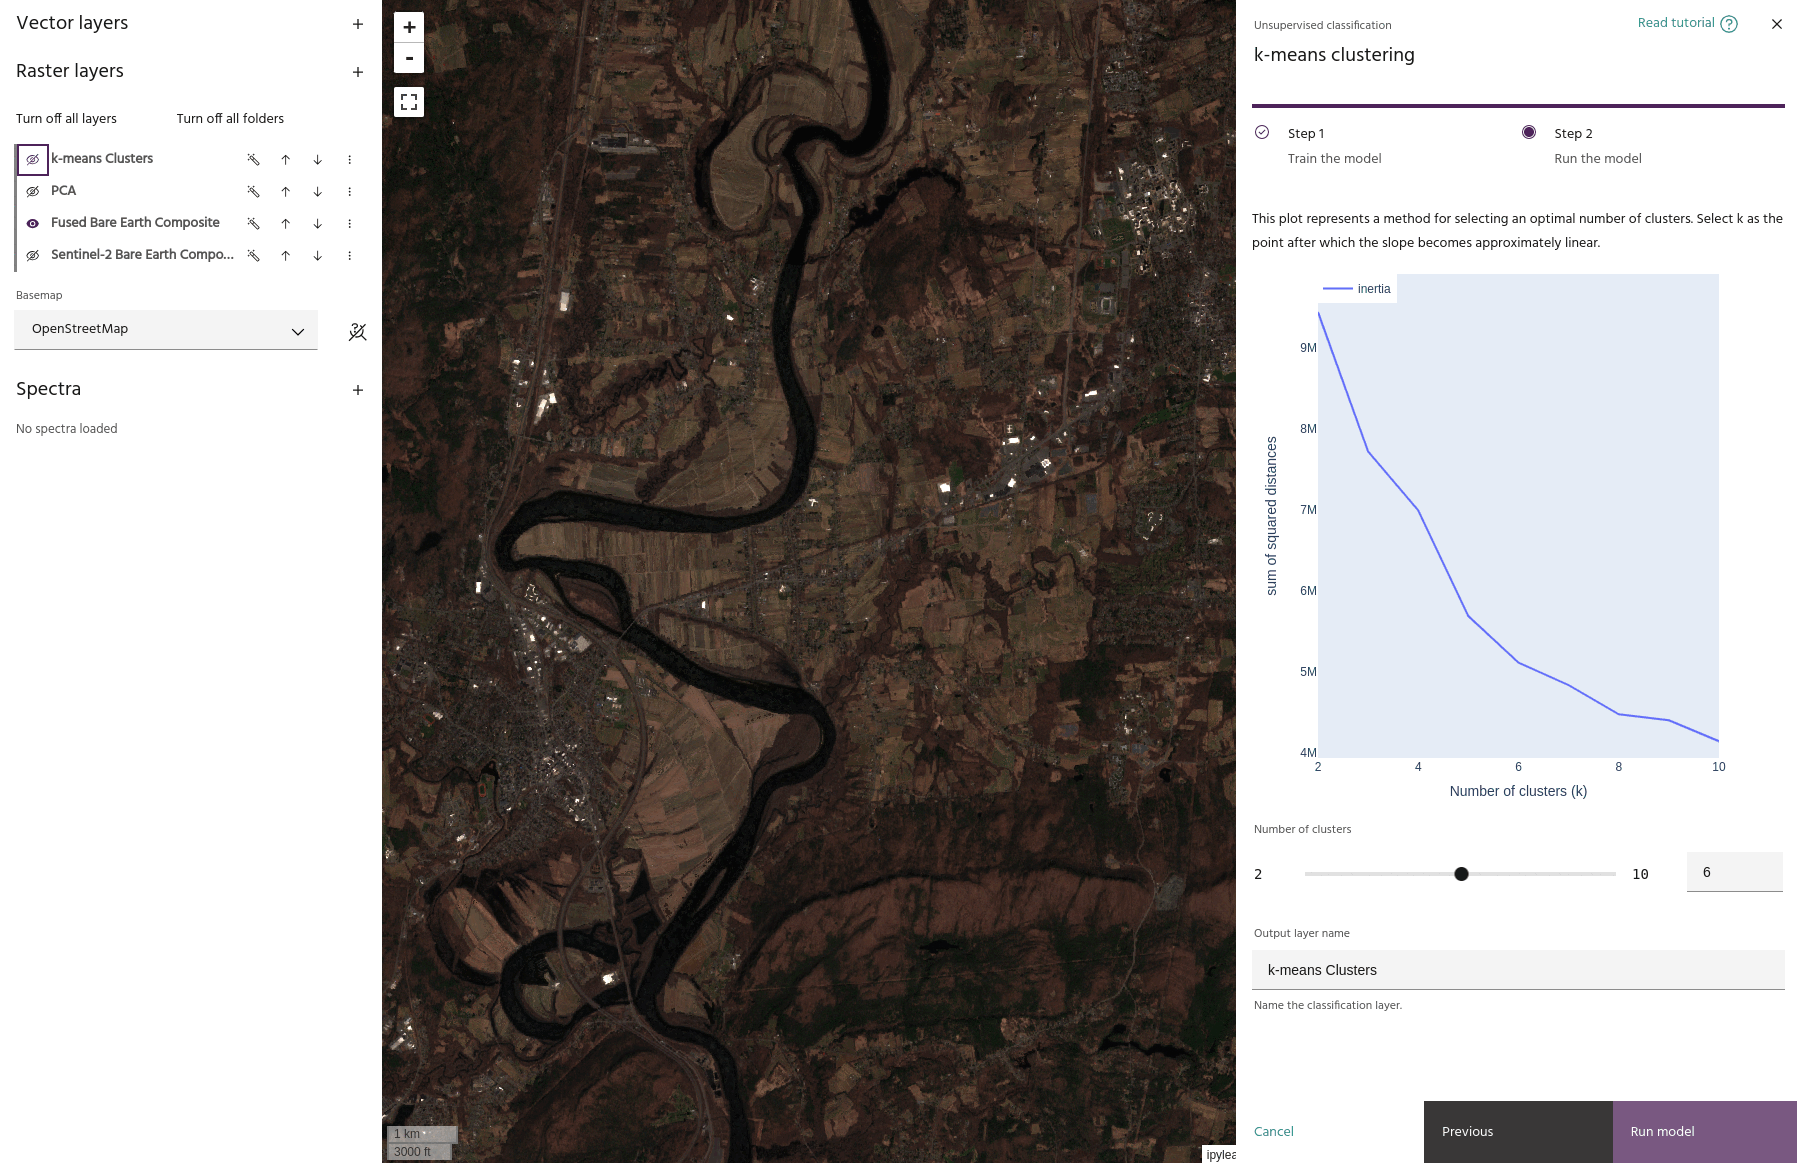Select the k-means Clusters layer name
Image resolution: width=1797 pixels, height=1163 pixels.
[102, 159]
